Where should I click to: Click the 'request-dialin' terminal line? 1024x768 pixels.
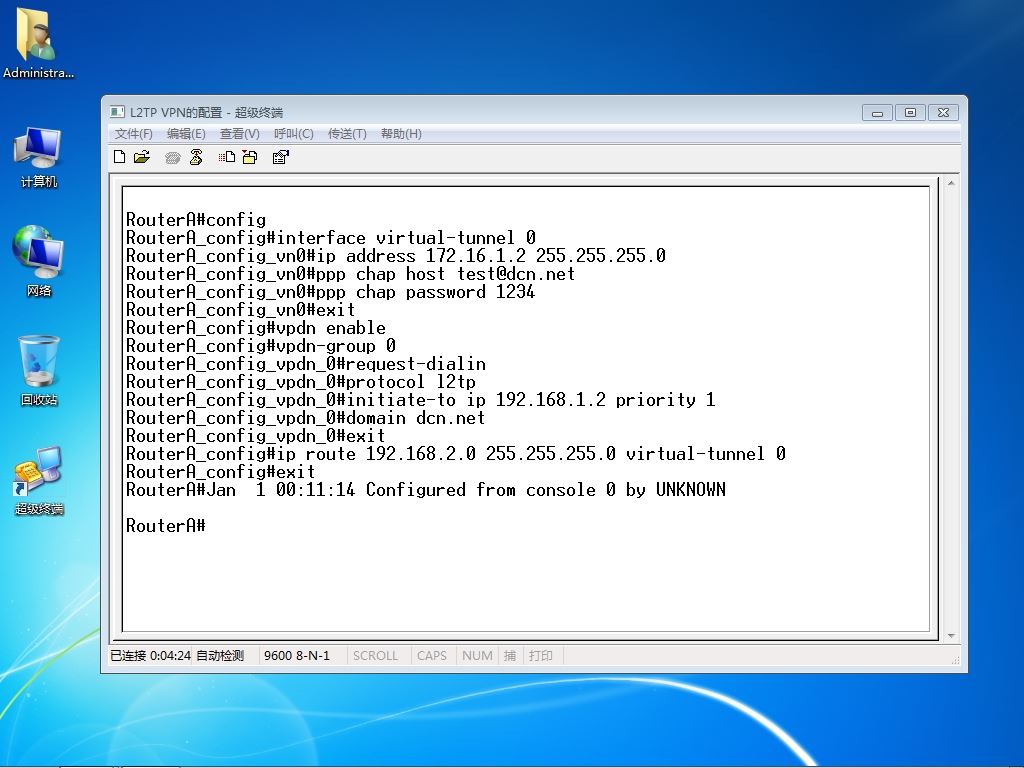(306, 364)
